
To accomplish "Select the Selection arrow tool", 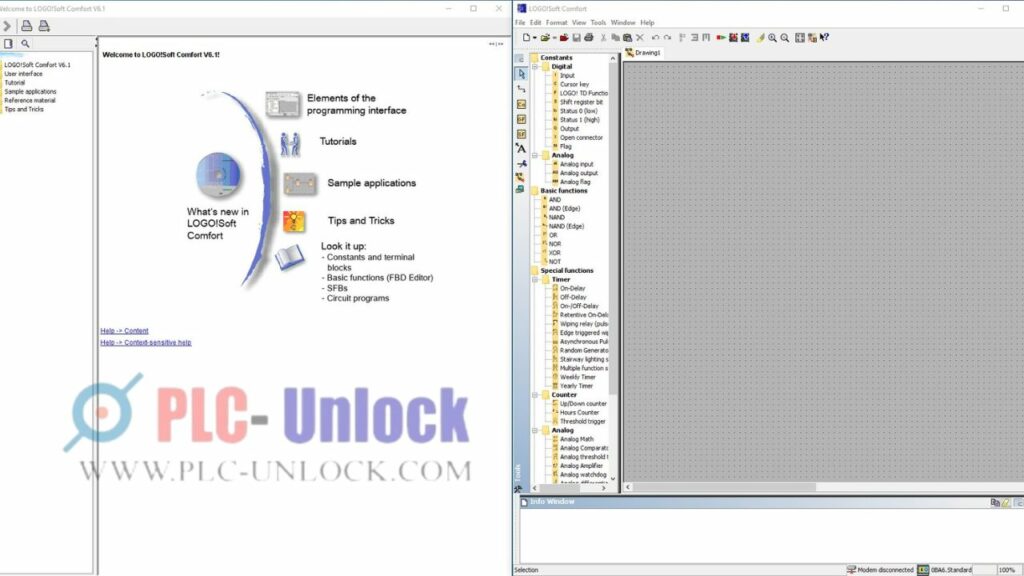I will pos(521,74).
